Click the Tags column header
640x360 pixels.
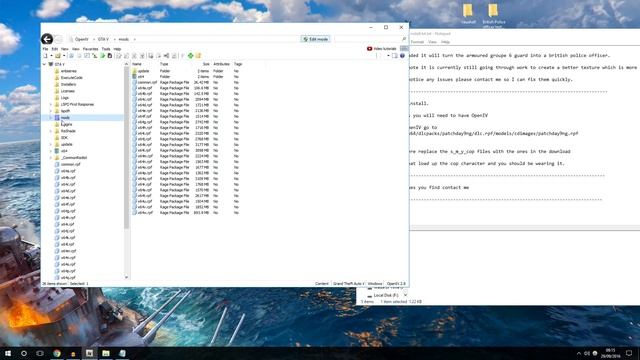pyautogui.click(x=238, y=64)
